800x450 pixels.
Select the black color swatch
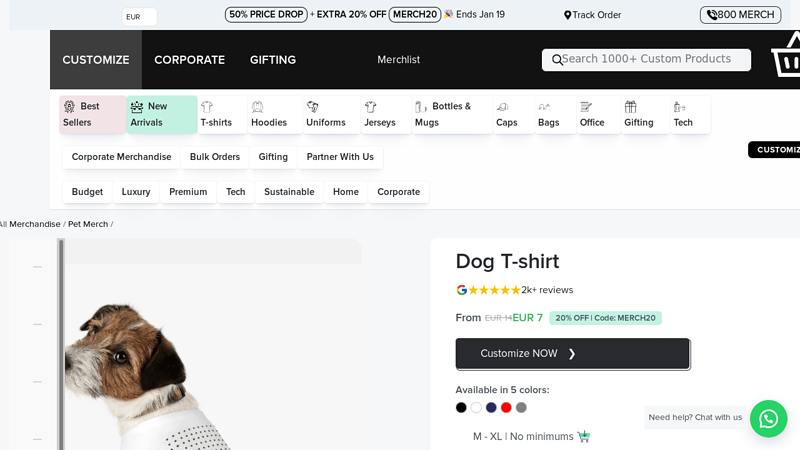pos(461,408)
